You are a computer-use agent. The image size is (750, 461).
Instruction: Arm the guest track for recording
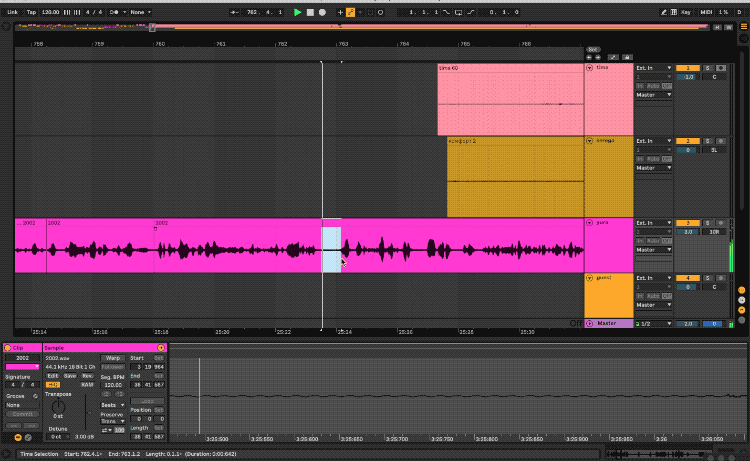click(x=721, y=278)
